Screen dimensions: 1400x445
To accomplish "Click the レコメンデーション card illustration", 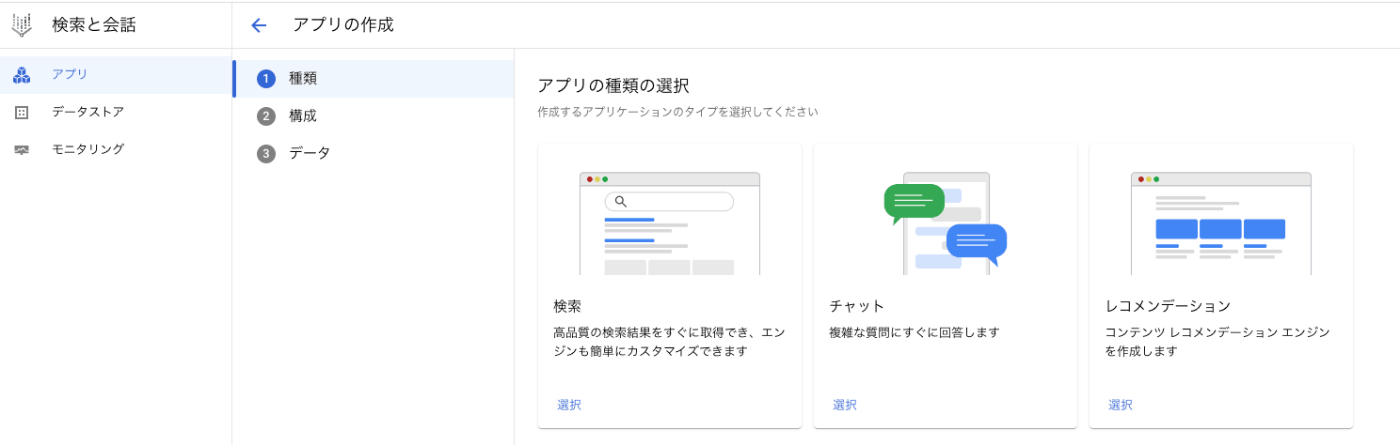I will 1221,223.
